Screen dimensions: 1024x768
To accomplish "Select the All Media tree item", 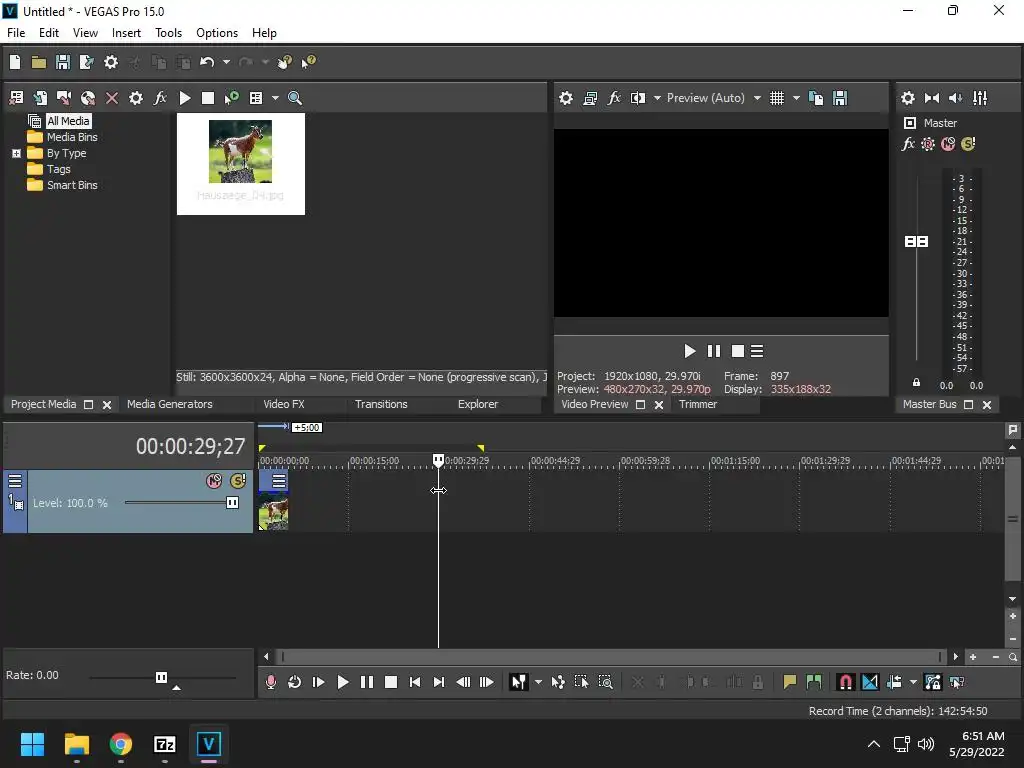I will point(68,121).
